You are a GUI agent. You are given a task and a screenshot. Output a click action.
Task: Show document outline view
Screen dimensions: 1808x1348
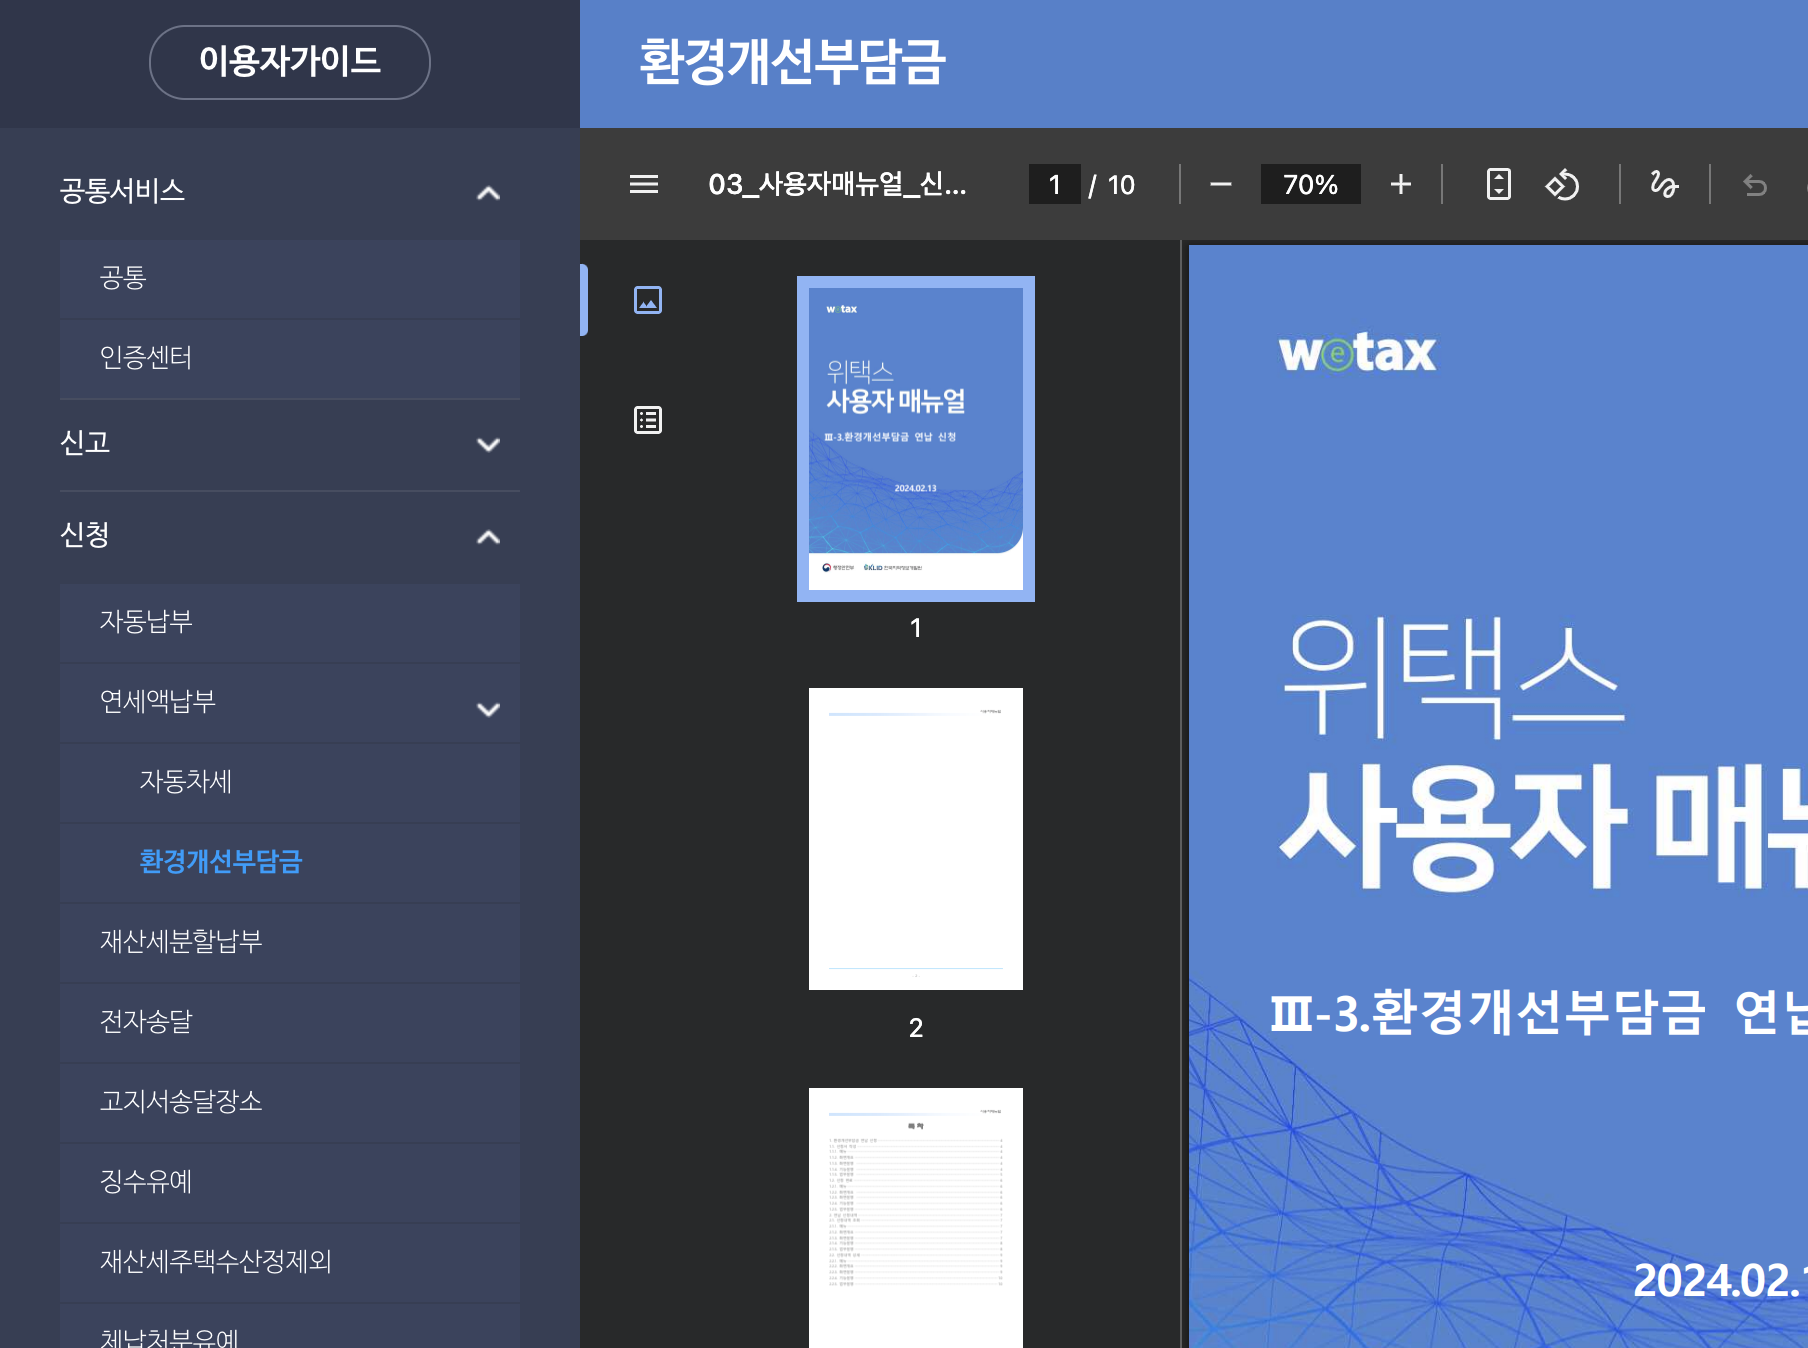648,420
